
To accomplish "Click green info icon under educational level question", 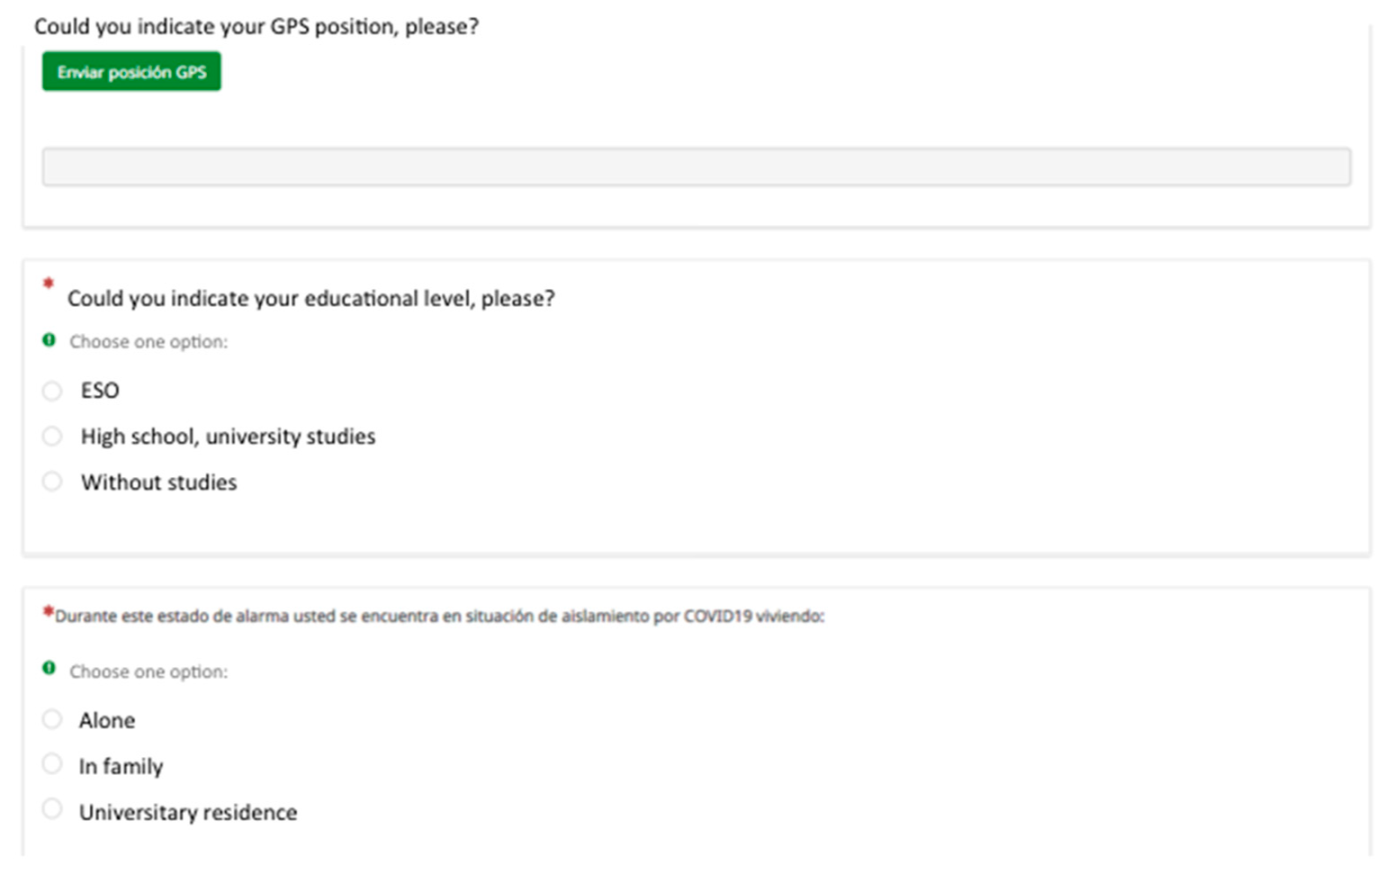I will (49, 341).
